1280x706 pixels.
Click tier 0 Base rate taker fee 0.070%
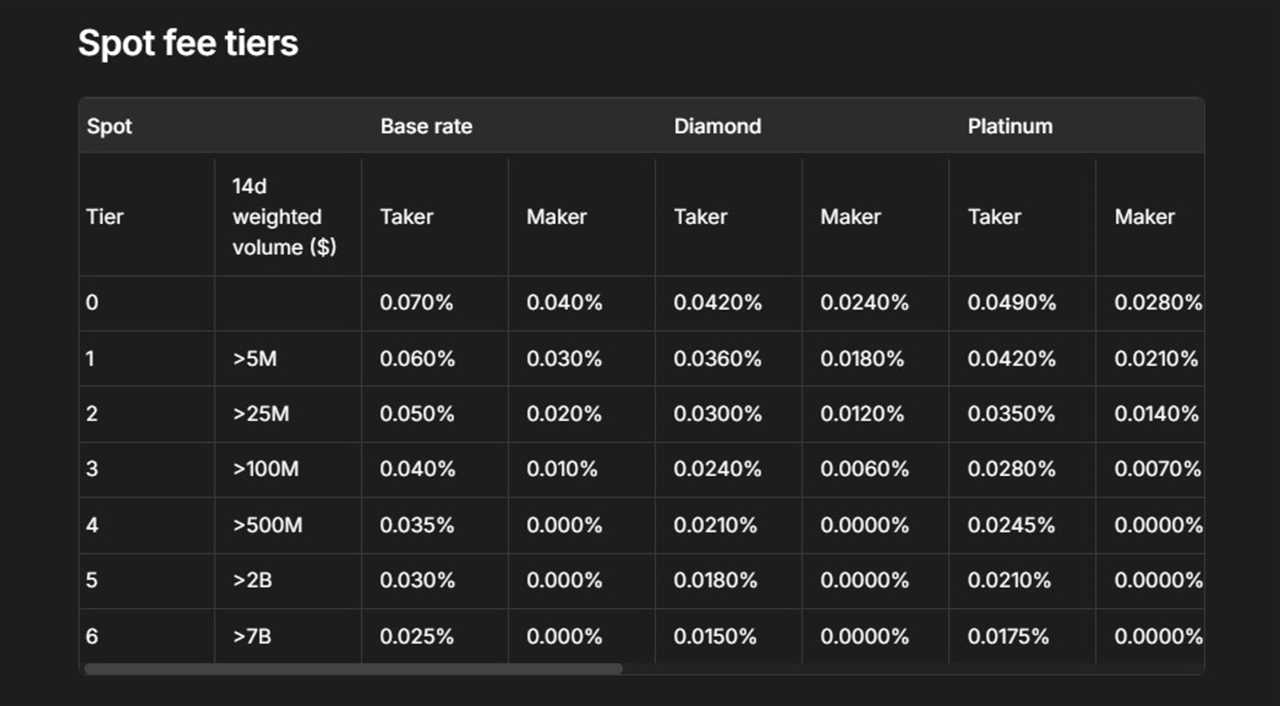pyautogui.click(x=416, y=302)
